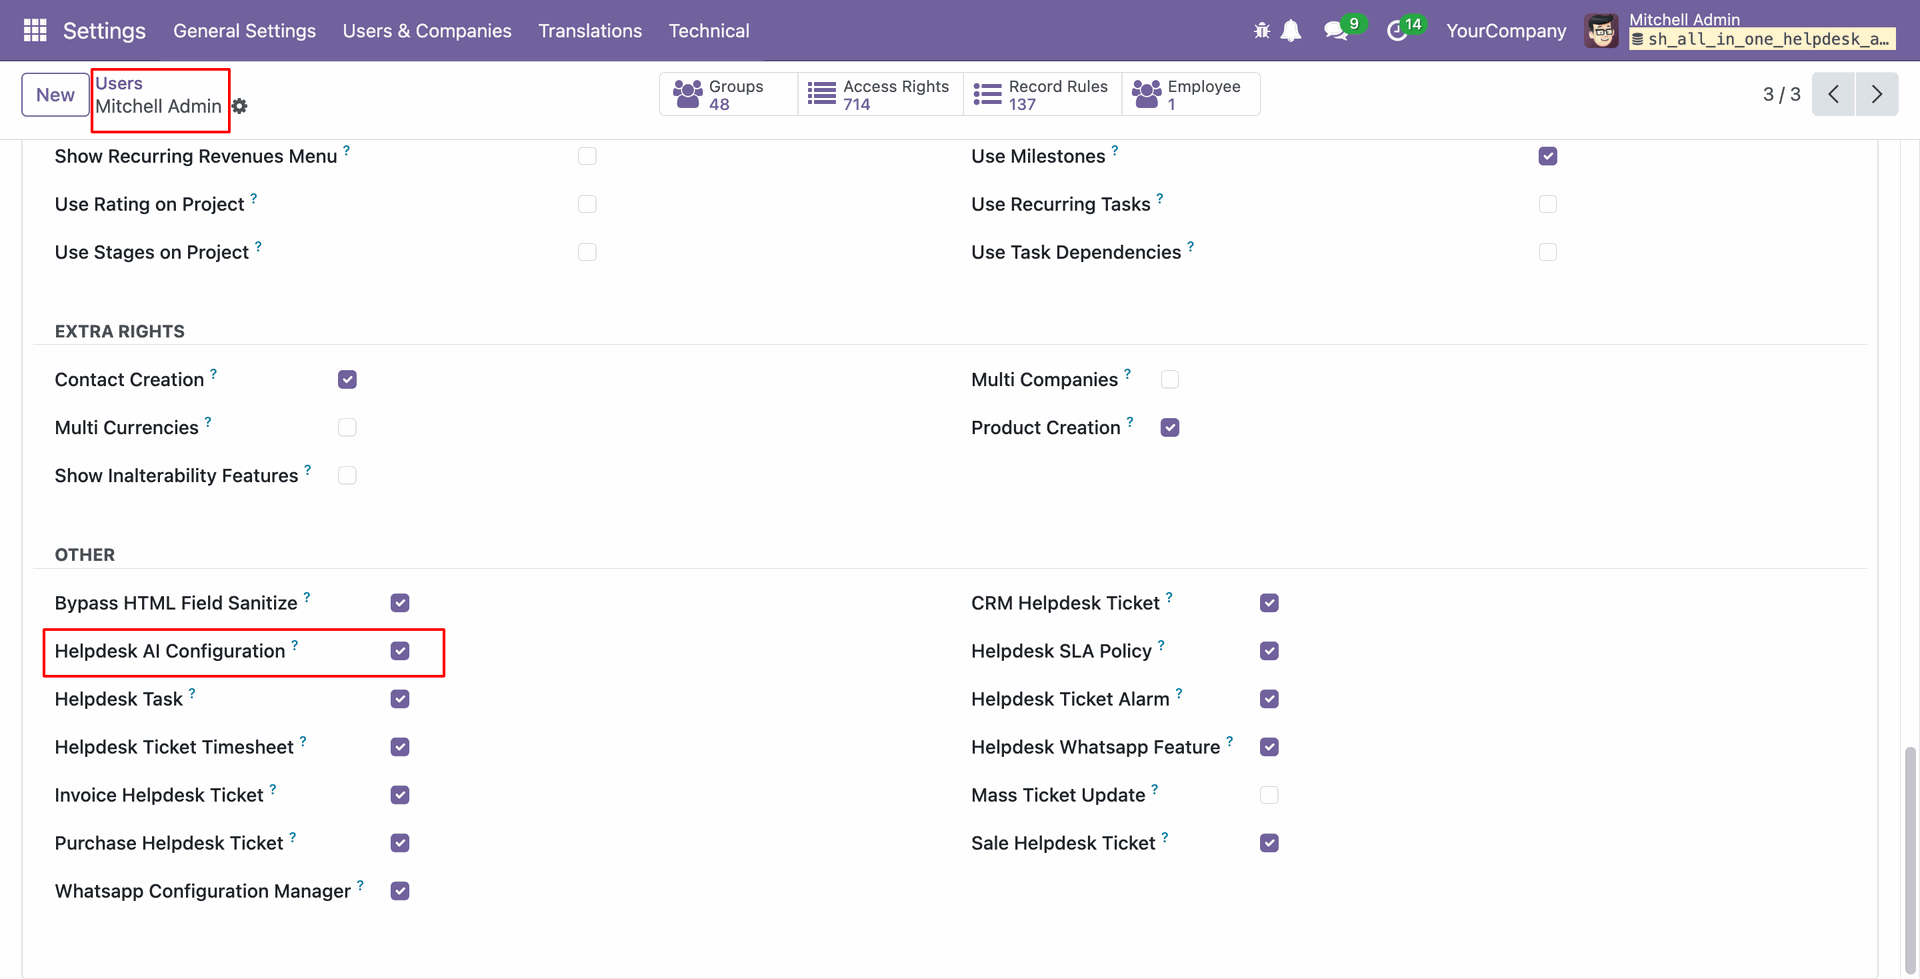This screenshot has height=979, width=1920.
Task: Click Mitchell Admin's avatar picture
Action: click(x=1602, y=31)
